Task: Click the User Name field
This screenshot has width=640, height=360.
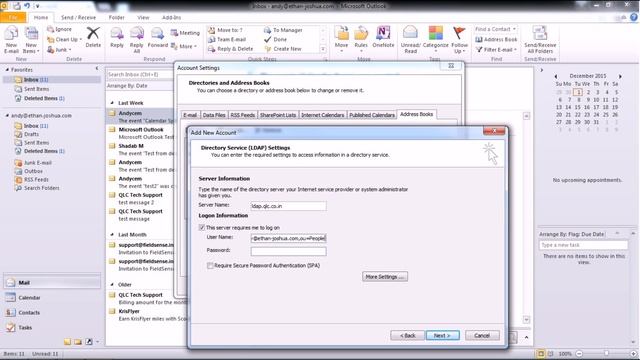Action: pyautogui.click(x=288, y=238)
